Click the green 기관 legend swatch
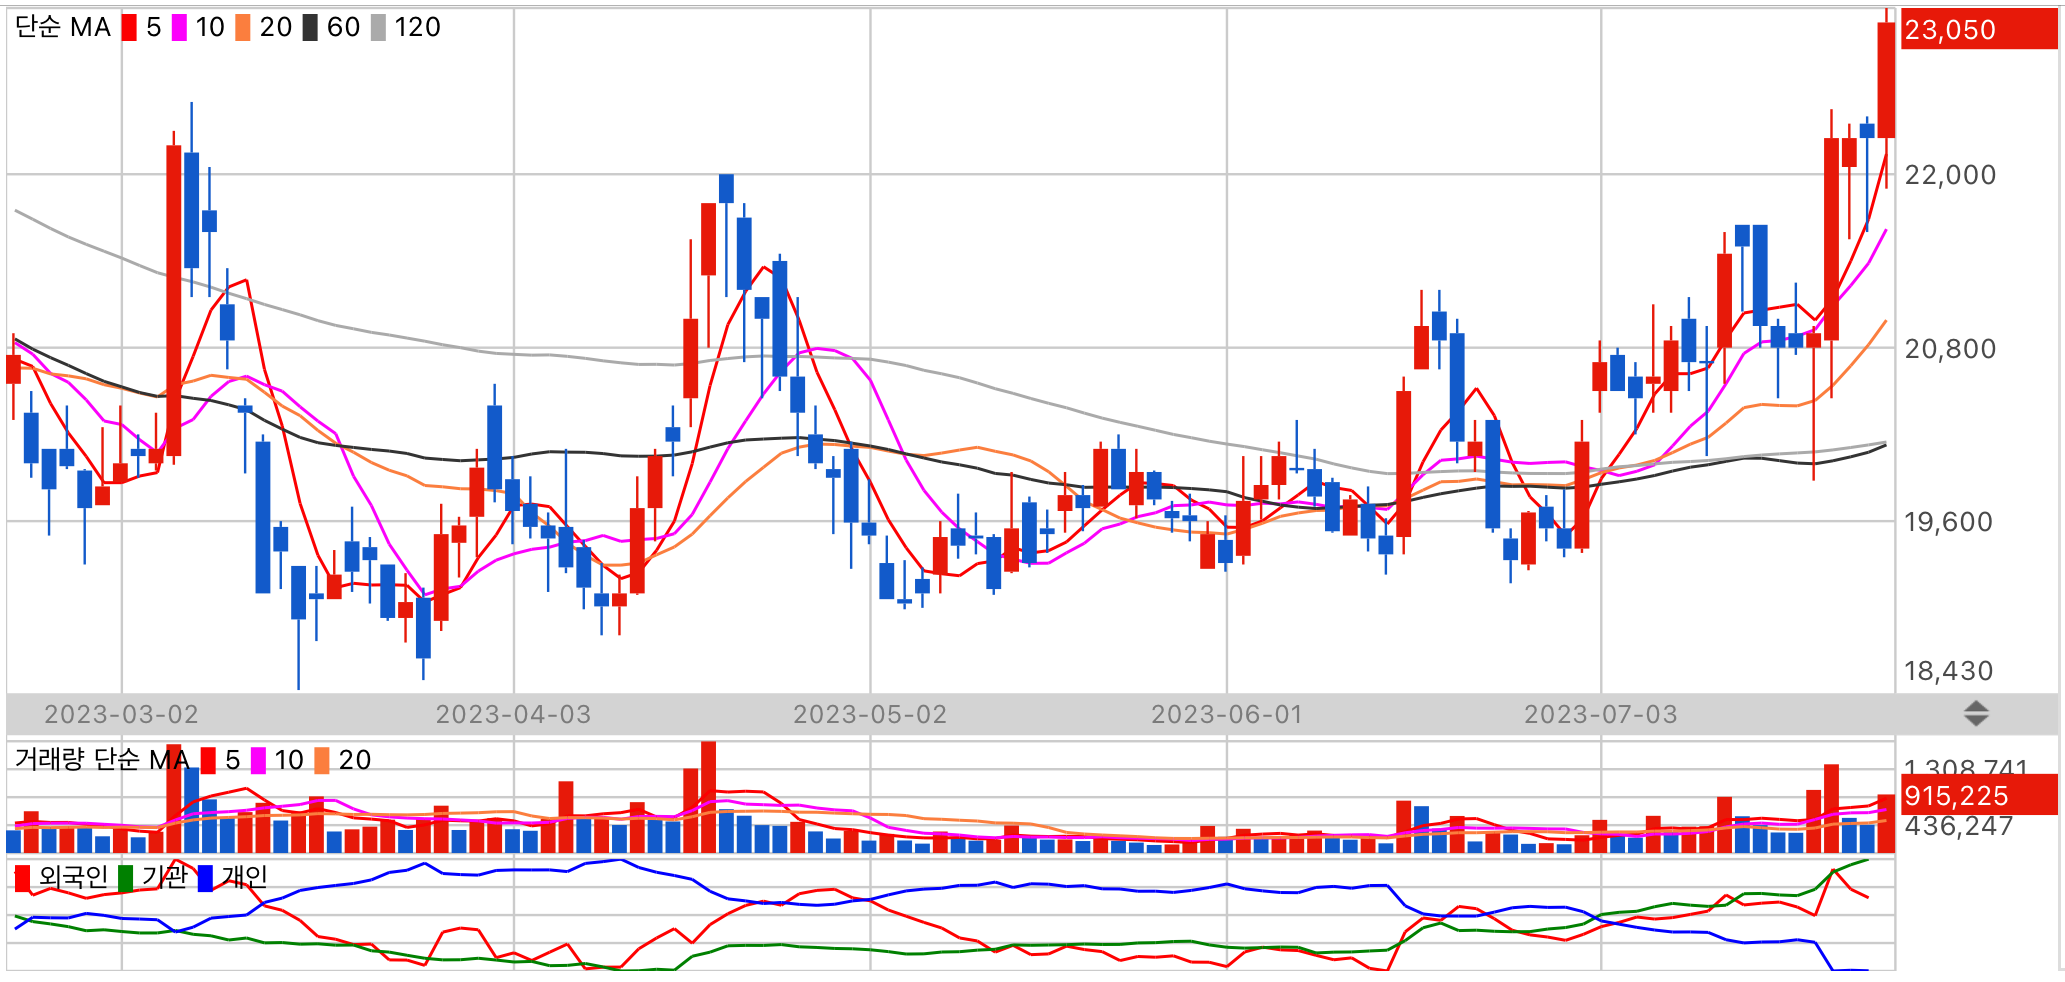 (x=126, y=878)
